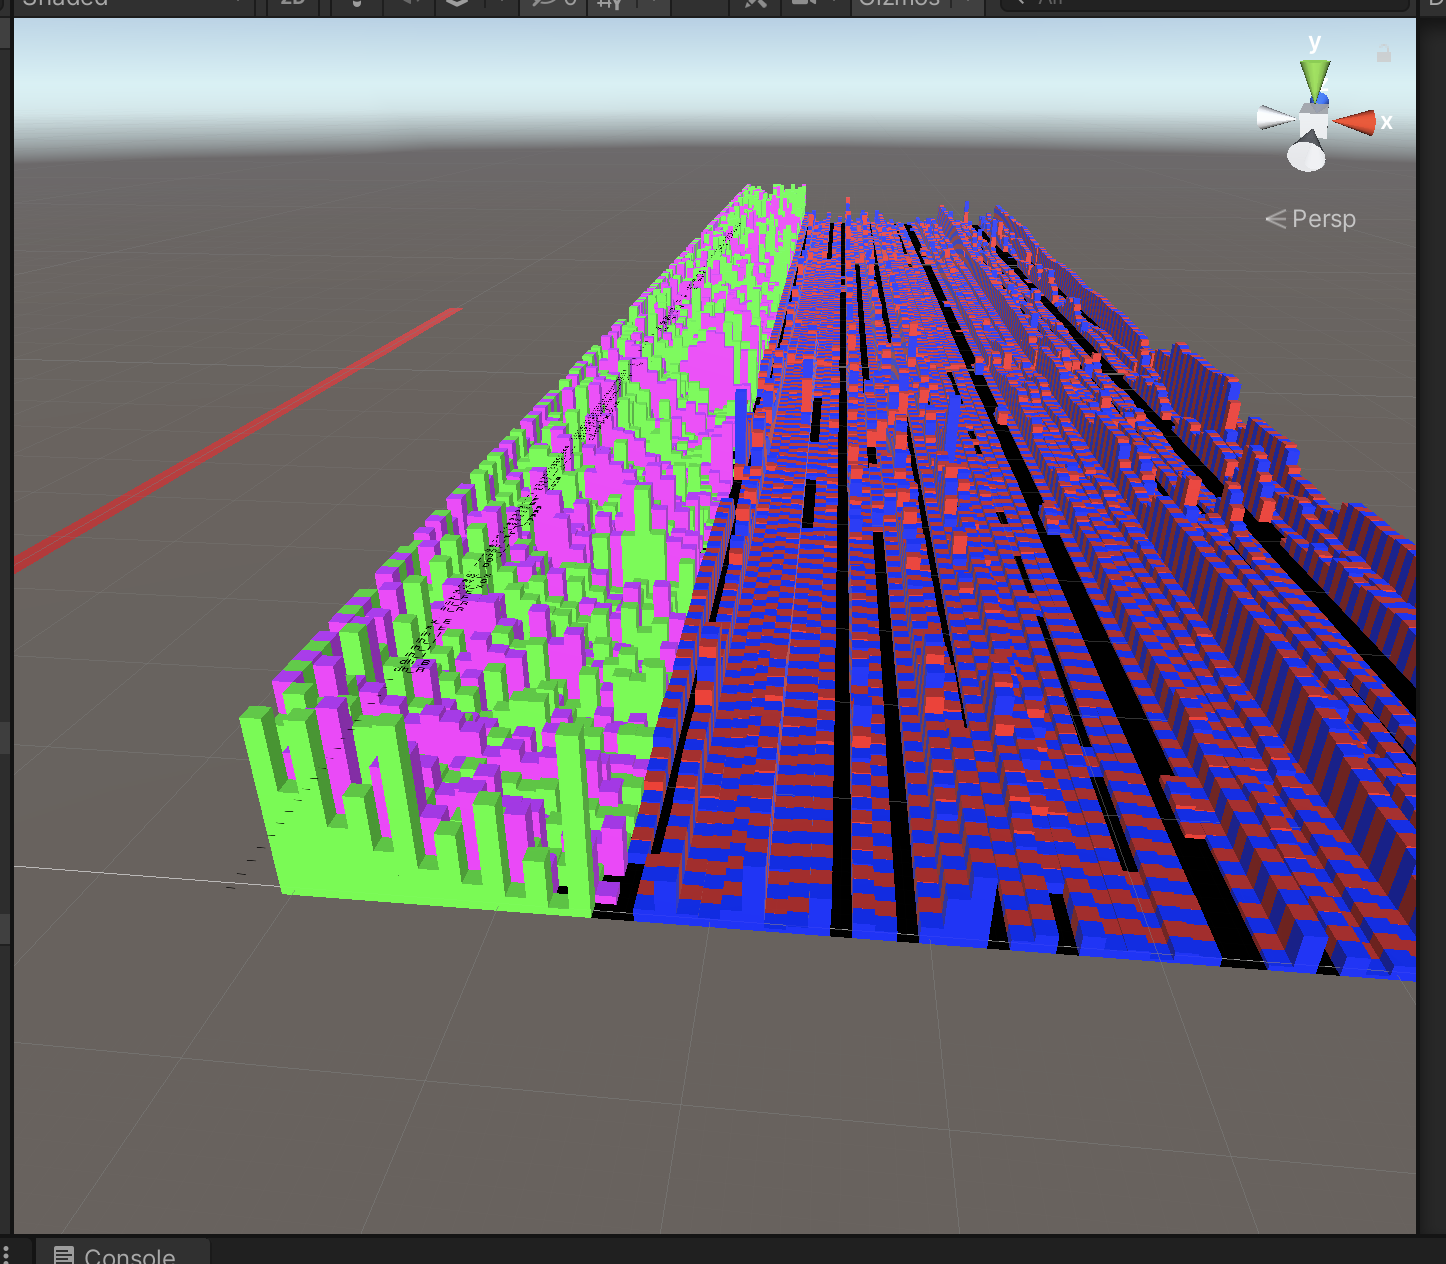Click the hidden objects visibility counter icon
The image size is (1446, 1264).
click(x=554, y=3)
